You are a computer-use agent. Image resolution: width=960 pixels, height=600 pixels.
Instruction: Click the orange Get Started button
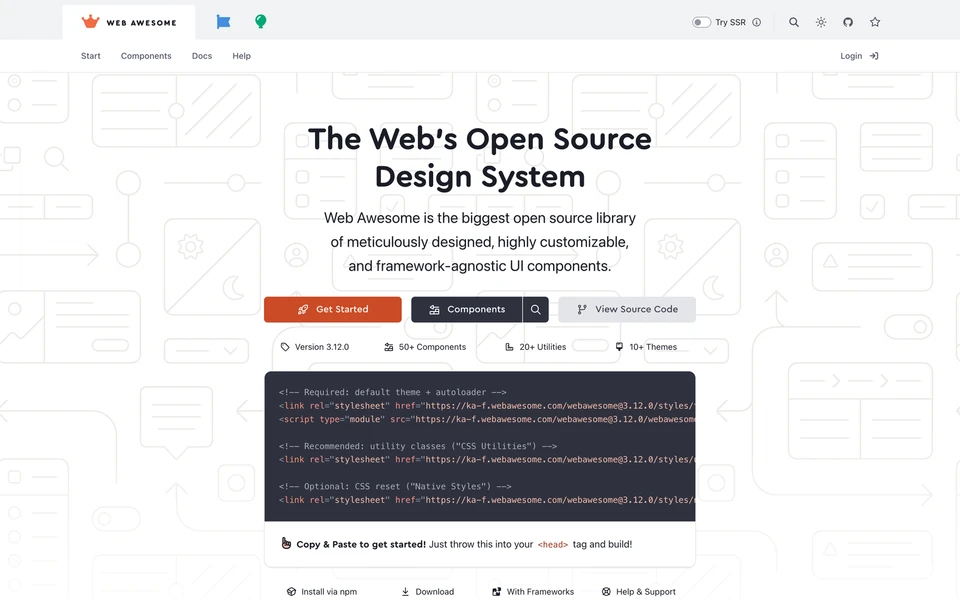332,309
